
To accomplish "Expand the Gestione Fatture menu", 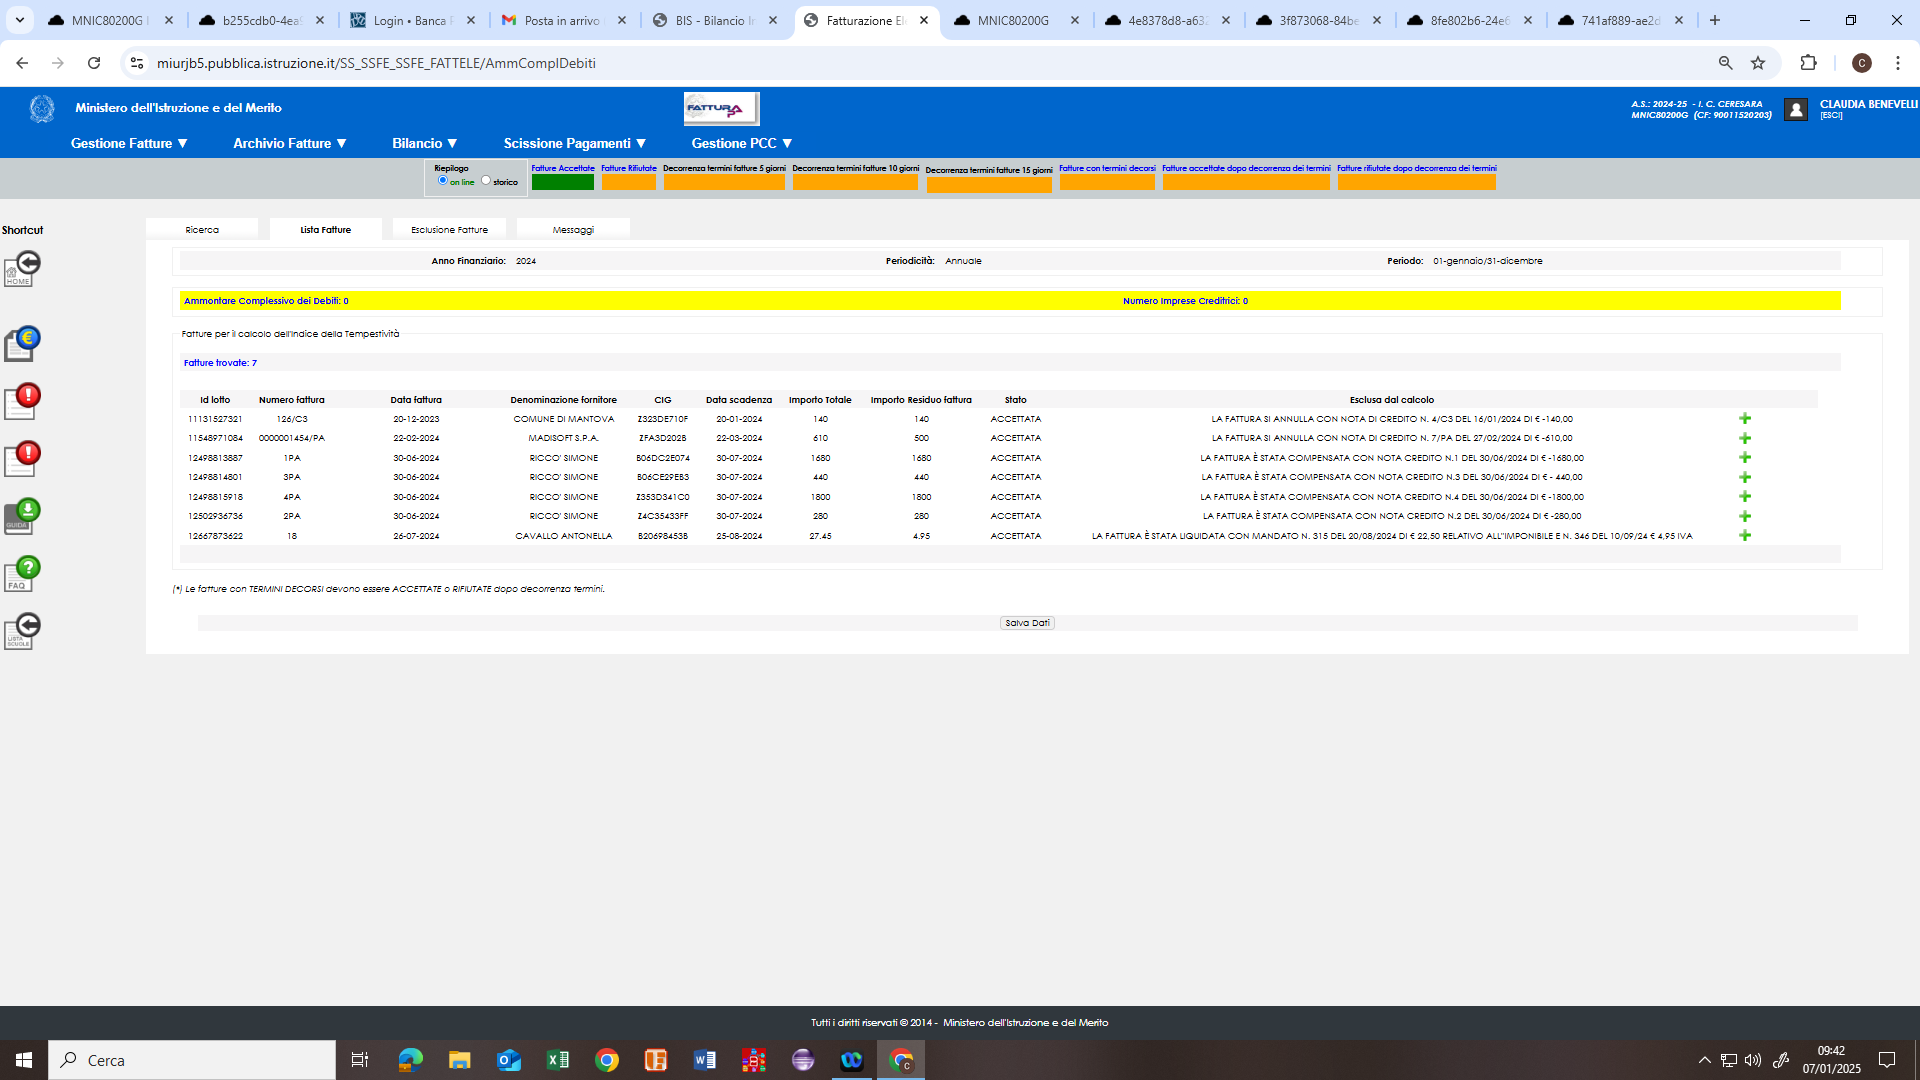I will [129, 143].
